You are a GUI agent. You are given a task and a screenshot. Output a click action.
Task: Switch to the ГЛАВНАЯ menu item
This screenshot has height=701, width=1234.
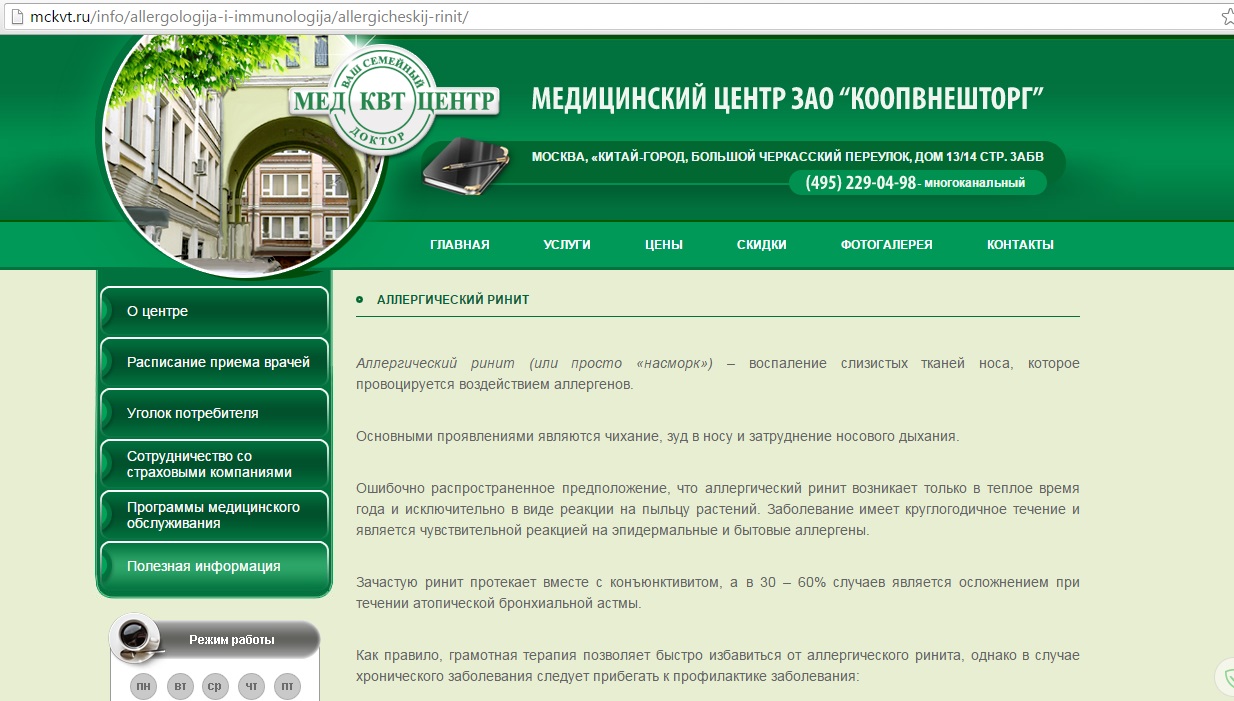click(x=460, y=244)
